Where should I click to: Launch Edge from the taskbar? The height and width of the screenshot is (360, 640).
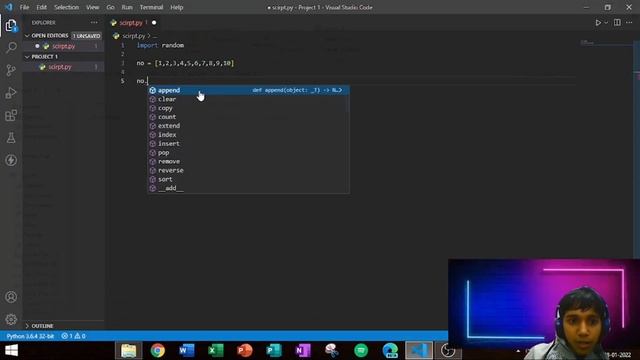pyautogui.click(x=390, y=351)
